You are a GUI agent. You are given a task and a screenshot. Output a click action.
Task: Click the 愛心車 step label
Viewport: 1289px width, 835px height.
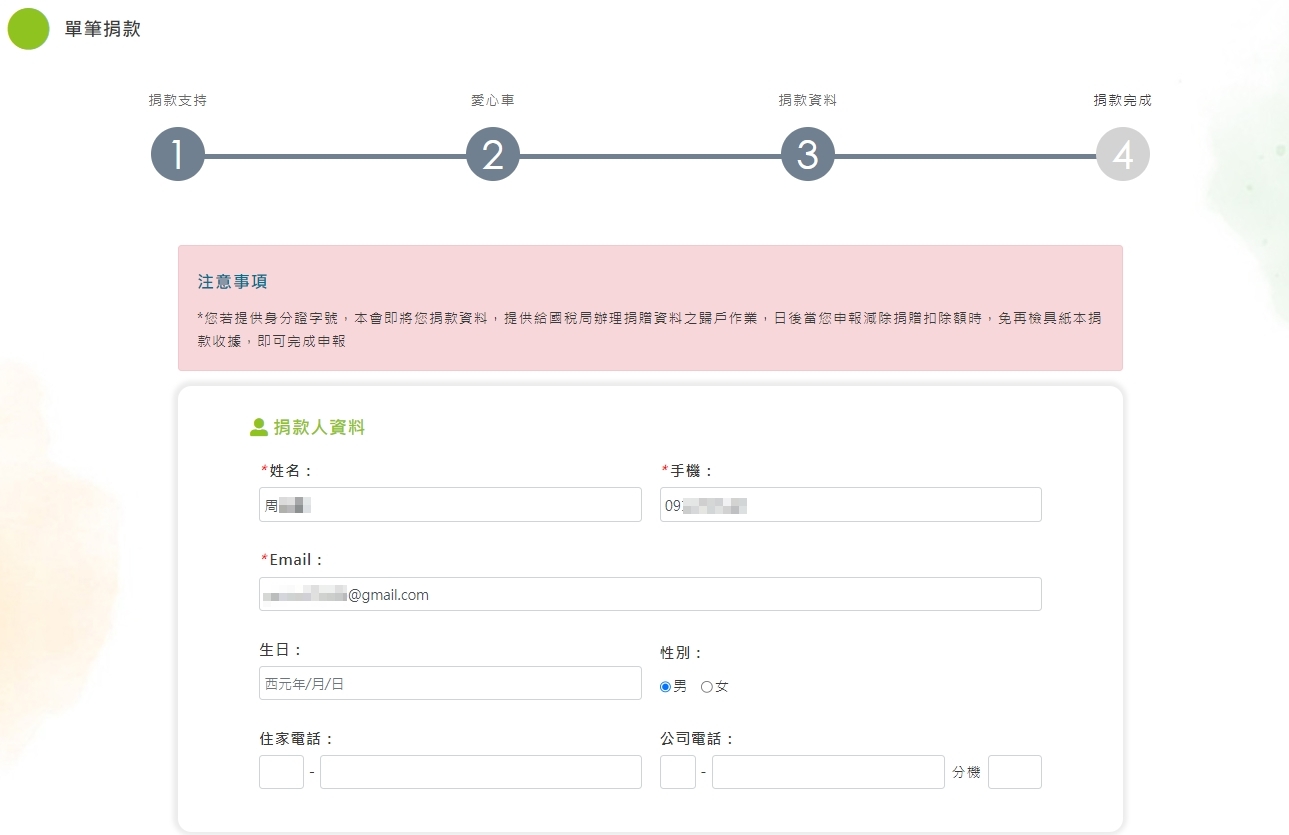pos(493,101)
